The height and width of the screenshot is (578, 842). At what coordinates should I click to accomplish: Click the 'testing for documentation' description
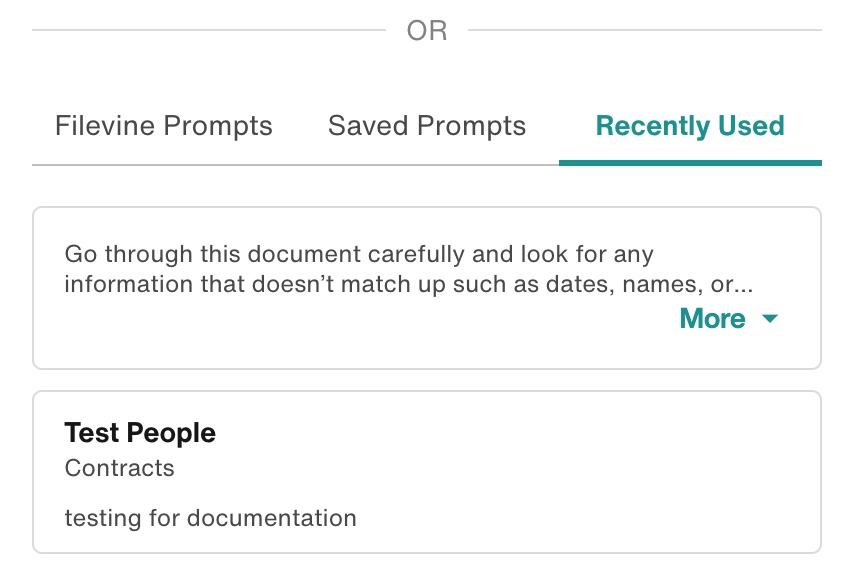point(210,518)
